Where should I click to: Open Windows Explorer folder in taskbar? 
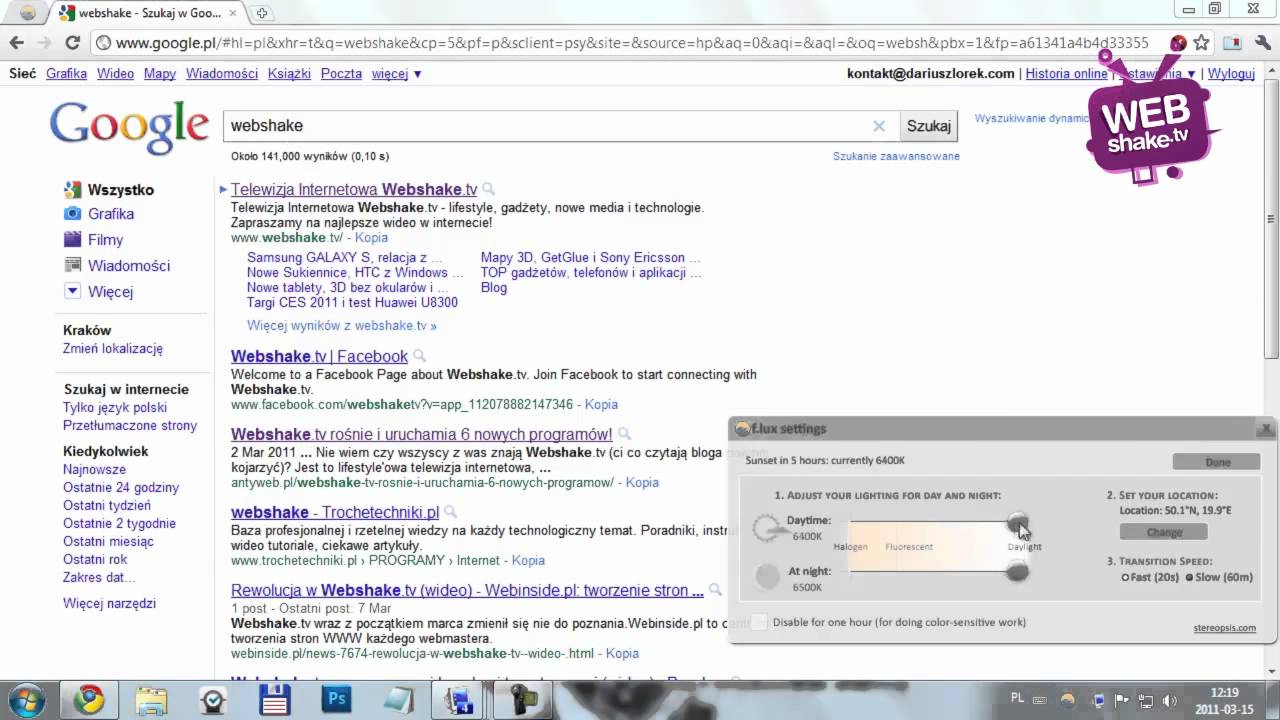(x=151, y=699)
